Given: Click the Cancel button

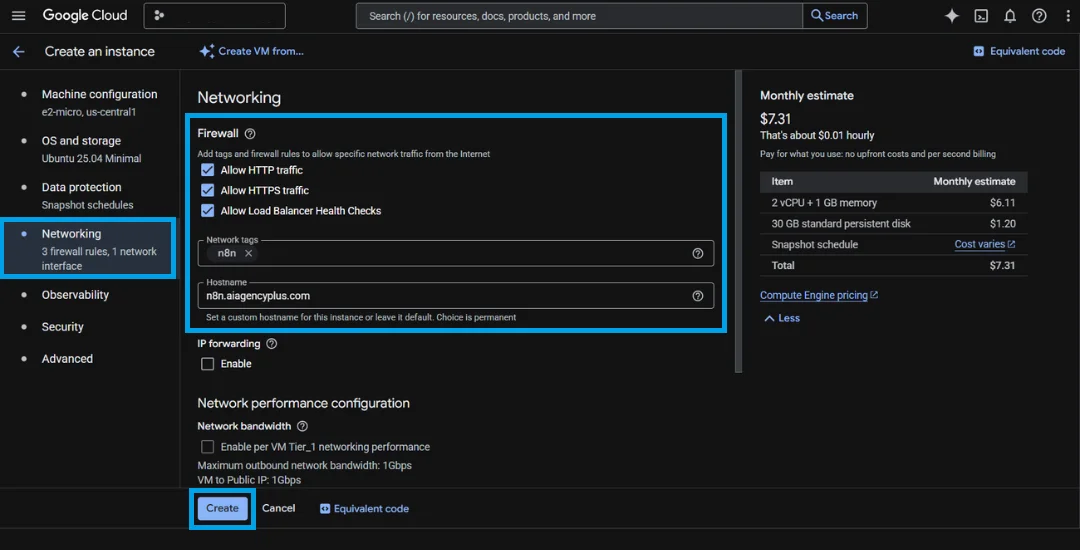Looking at the screenshot, I should point(278,509).
